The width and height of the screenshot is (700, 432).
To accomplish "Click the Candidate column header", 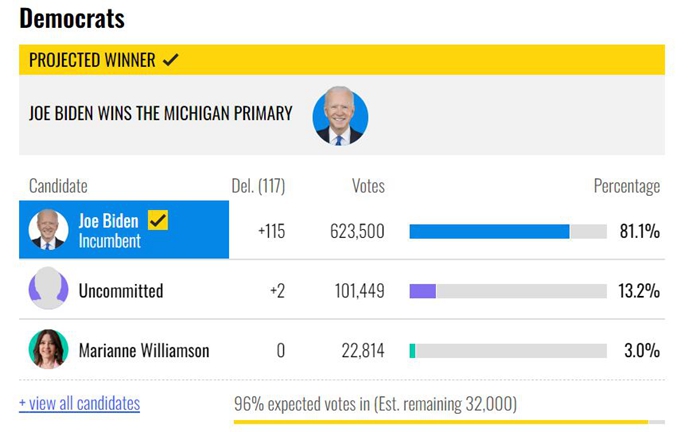I will point(58,186).
